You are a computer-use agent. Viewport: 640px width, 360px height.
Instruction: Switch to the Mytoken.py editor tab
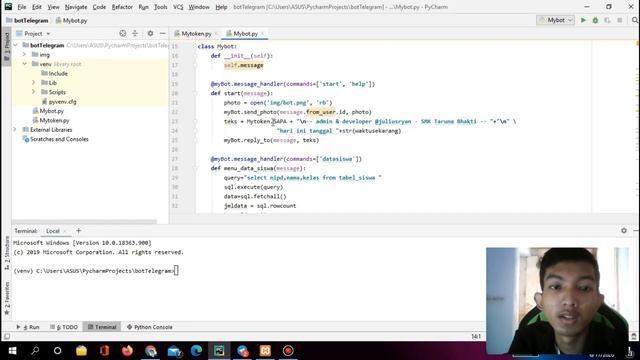(x=196, y=33)
